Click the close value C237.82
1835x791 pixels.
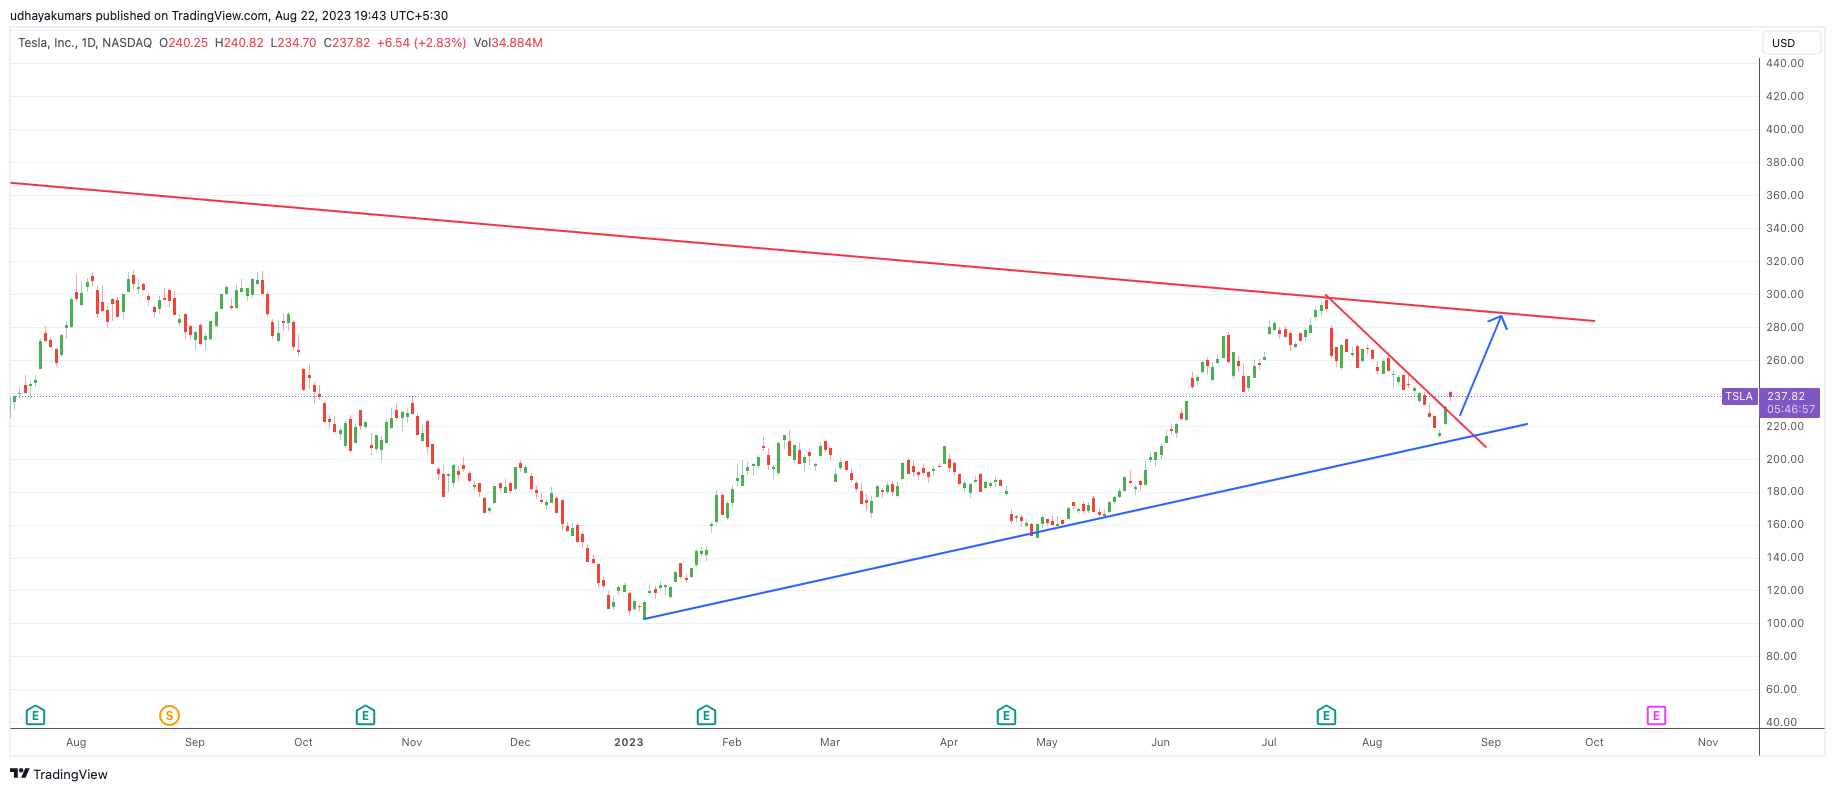[347, 43]
